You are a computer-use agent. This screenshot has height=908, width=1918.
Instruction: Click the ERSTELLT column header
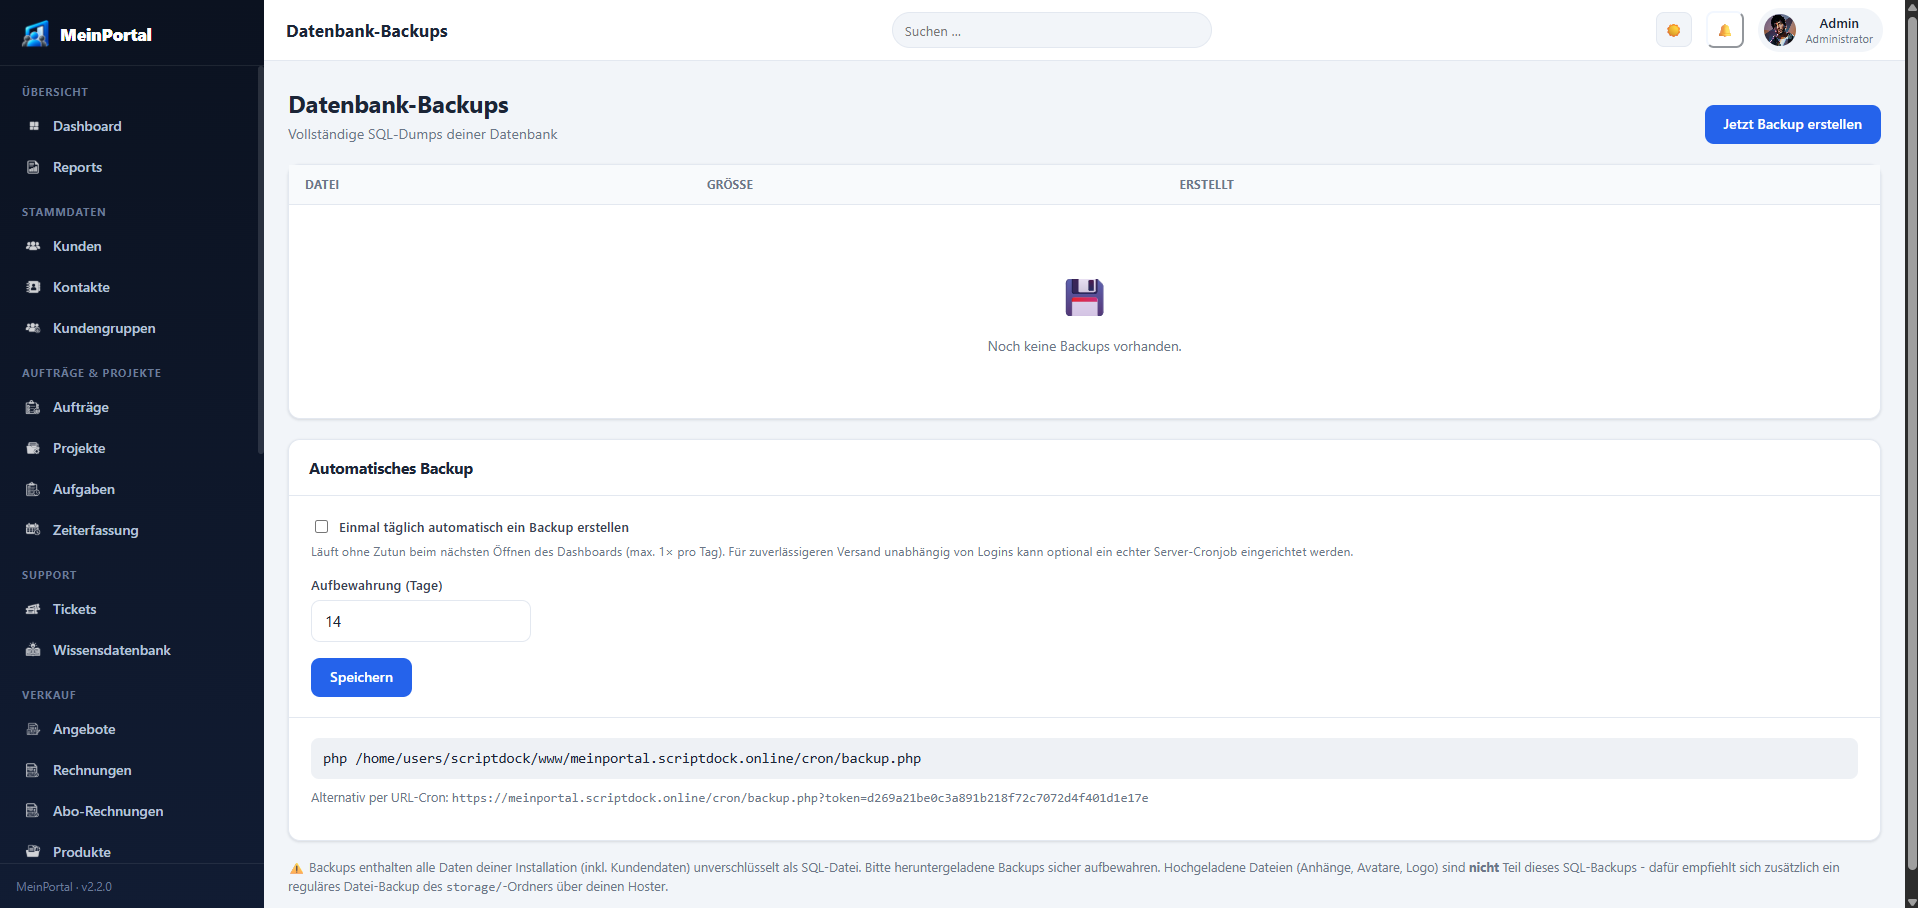[1206, 185]
